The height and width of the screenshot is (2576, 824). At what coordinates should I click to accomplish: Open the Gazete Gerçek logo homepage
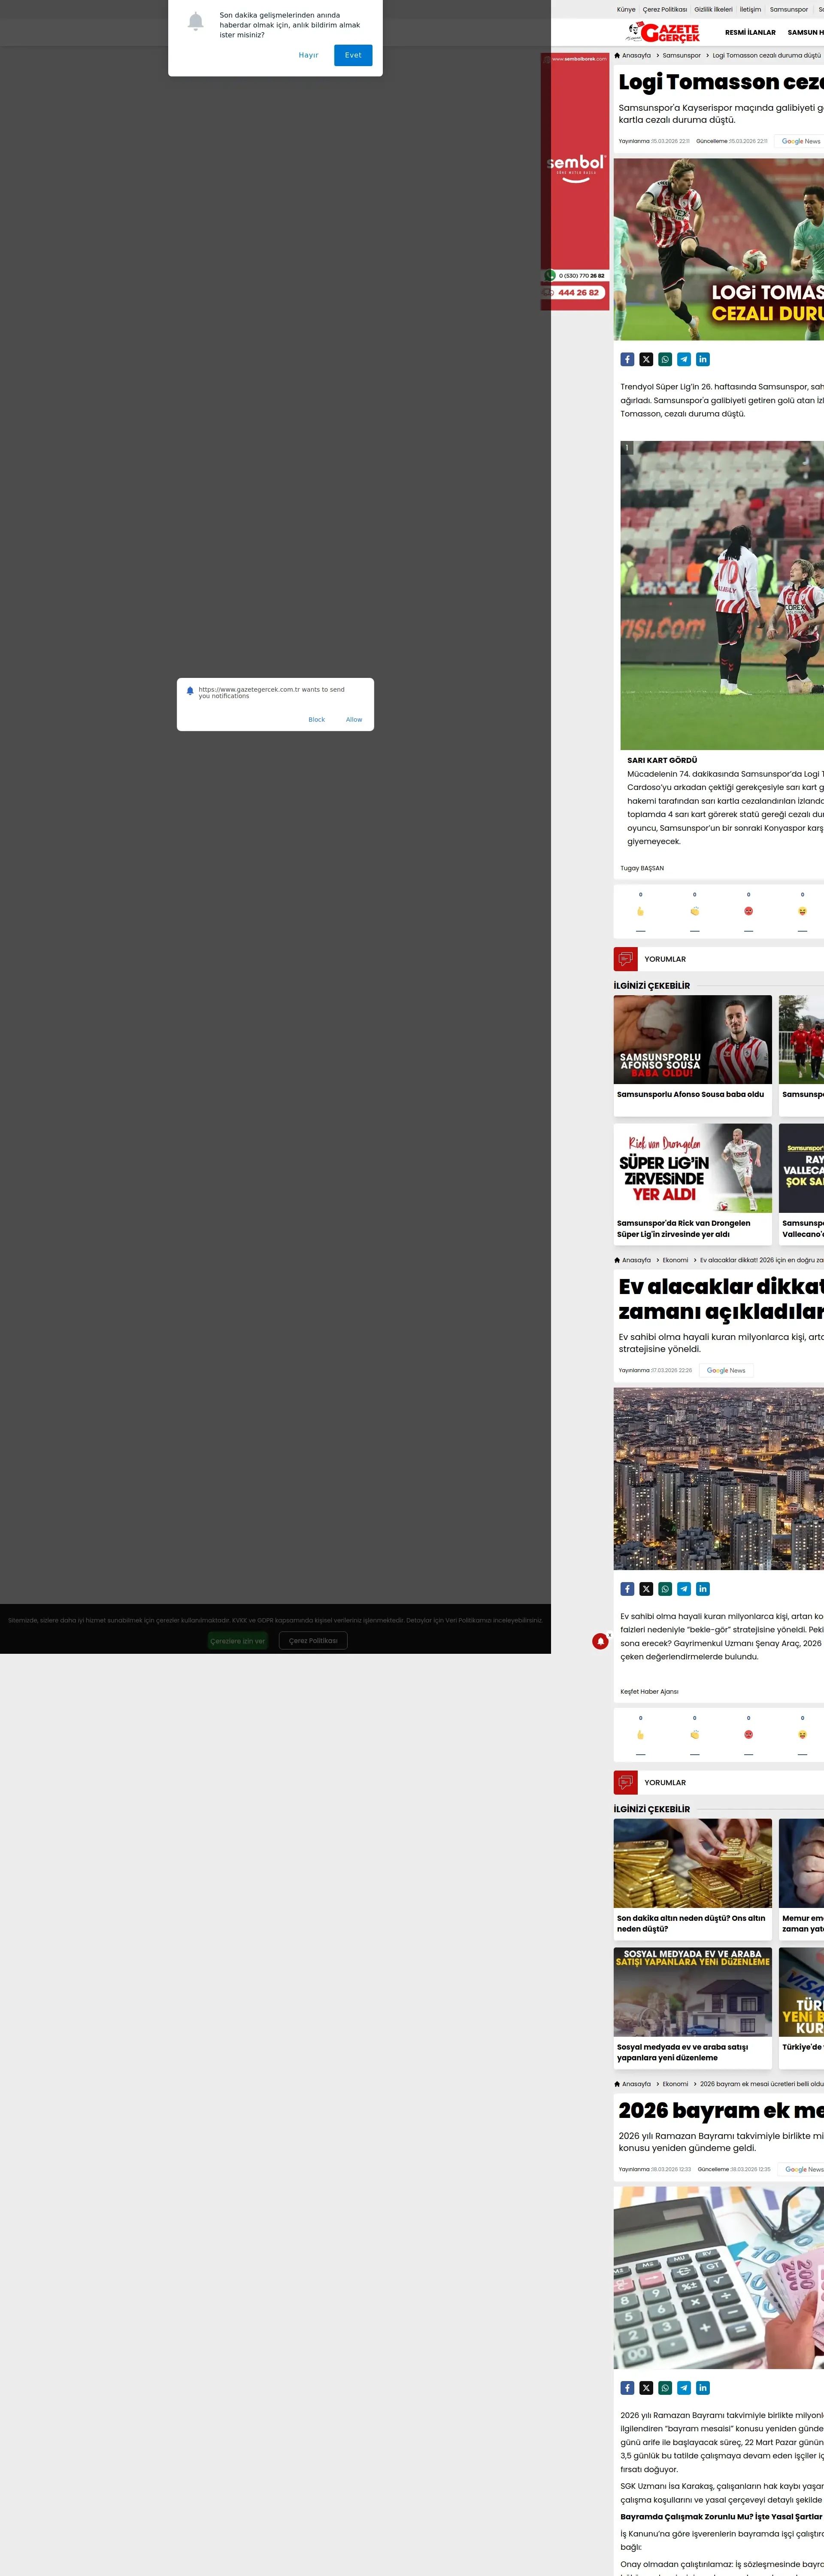[x=663, y=33]
